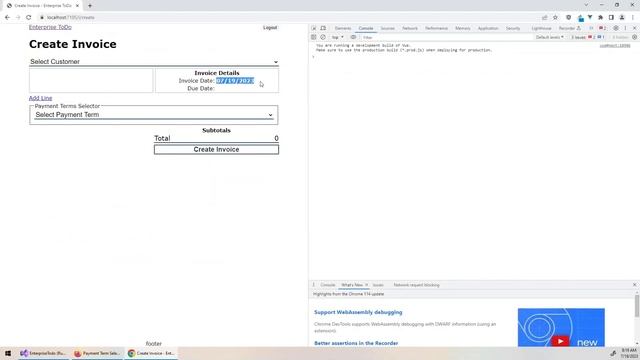640x360 pixels.
Task: Open DevTools customize three-dot menu
Action: 625,28
